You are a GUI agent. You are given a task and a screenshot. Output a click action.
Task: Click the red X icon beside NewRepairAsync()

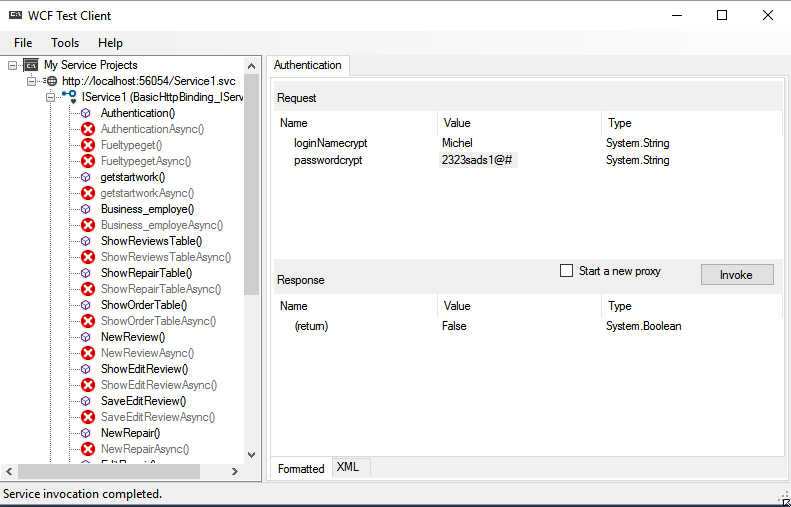pos(88,449)
